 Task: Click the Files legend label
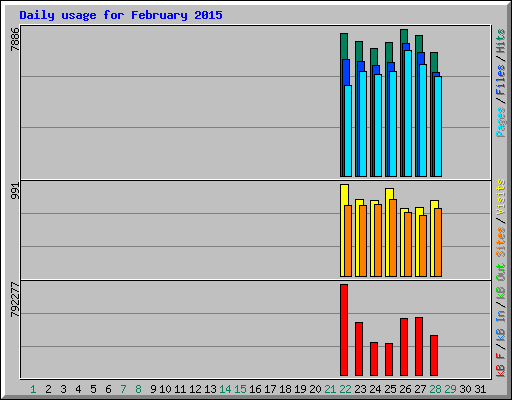[501, 79]
